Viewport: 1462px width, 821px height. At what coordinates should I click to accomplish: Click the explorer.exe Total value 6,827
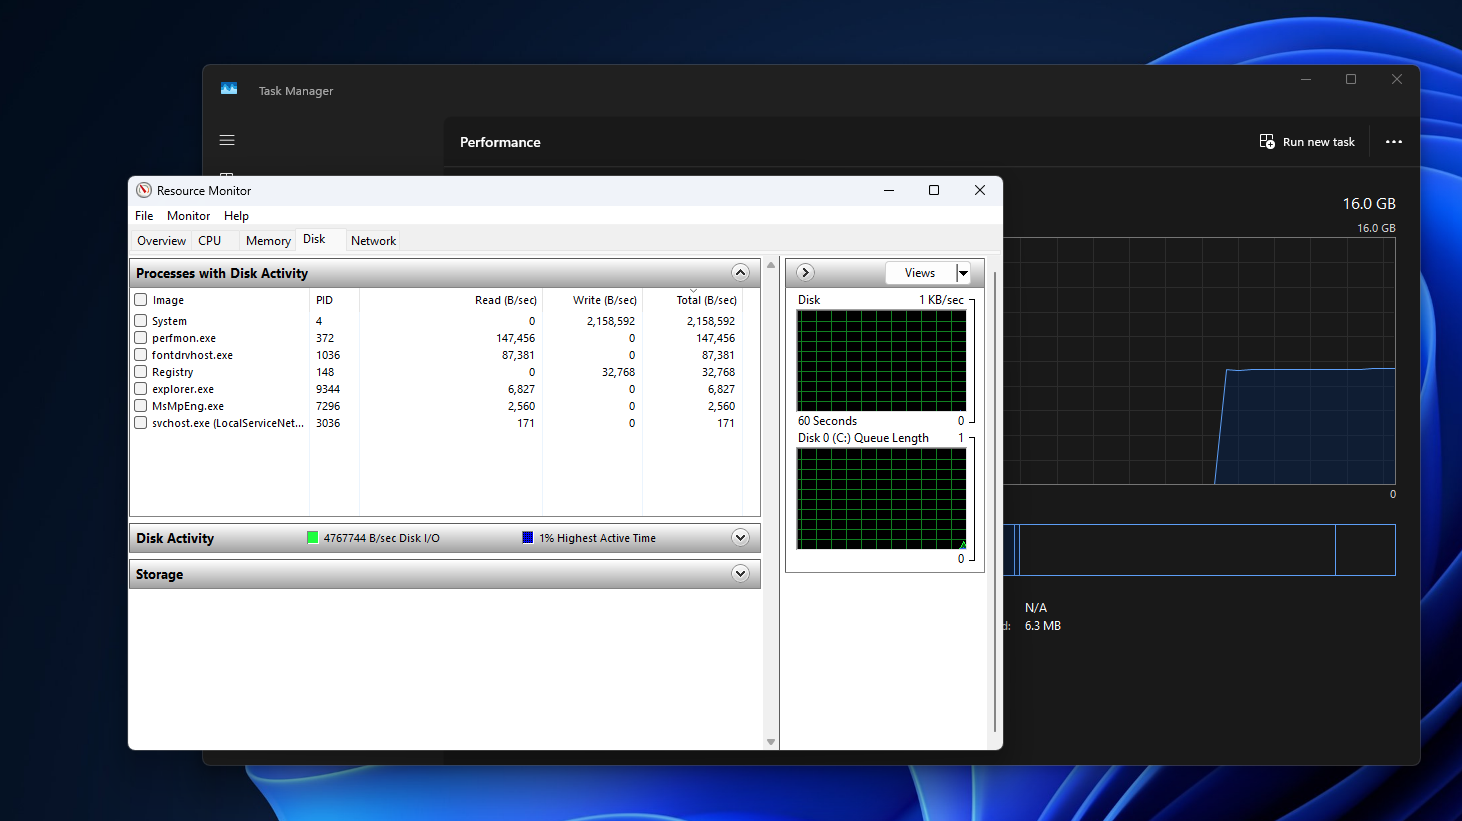tap(721, 389)
